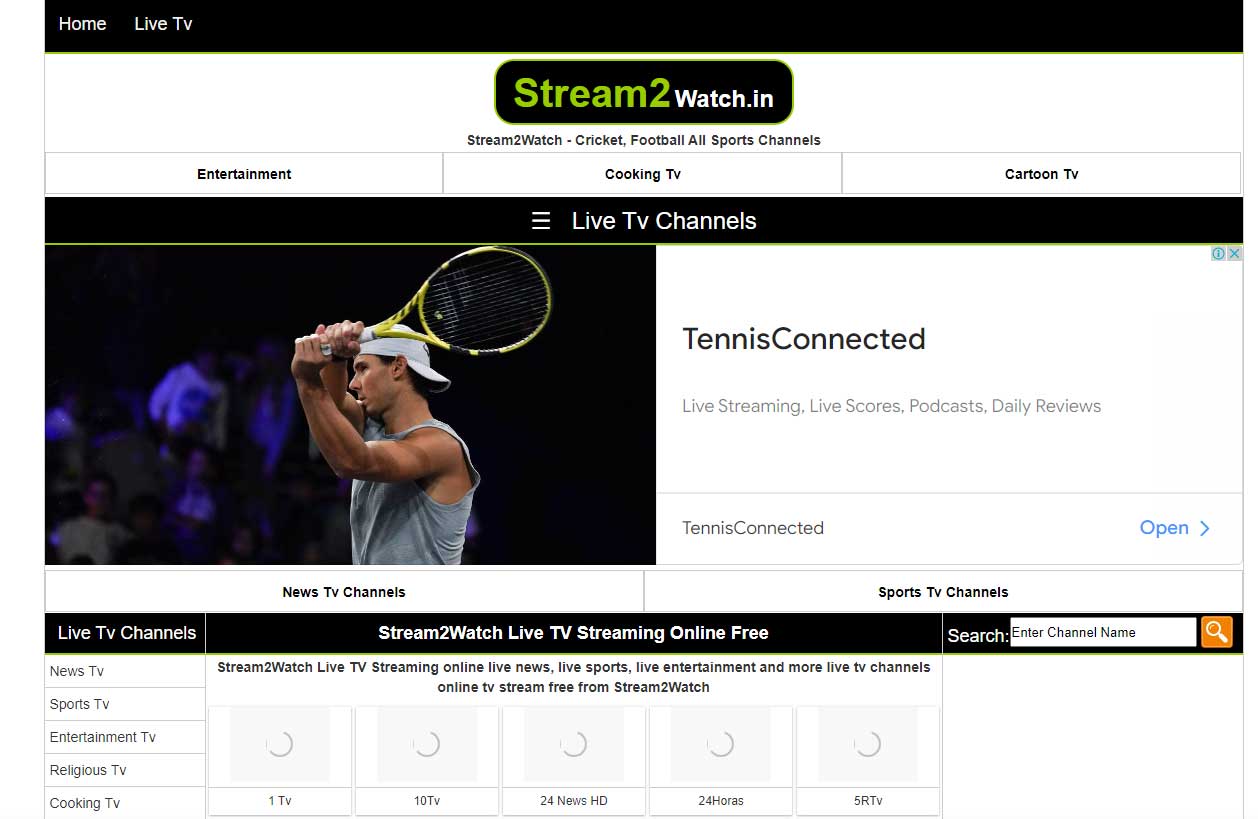This screenshot has height=819, width=1258.
Task: Click the large TennisConnected ad headline
Action: (x=804, y=339)
